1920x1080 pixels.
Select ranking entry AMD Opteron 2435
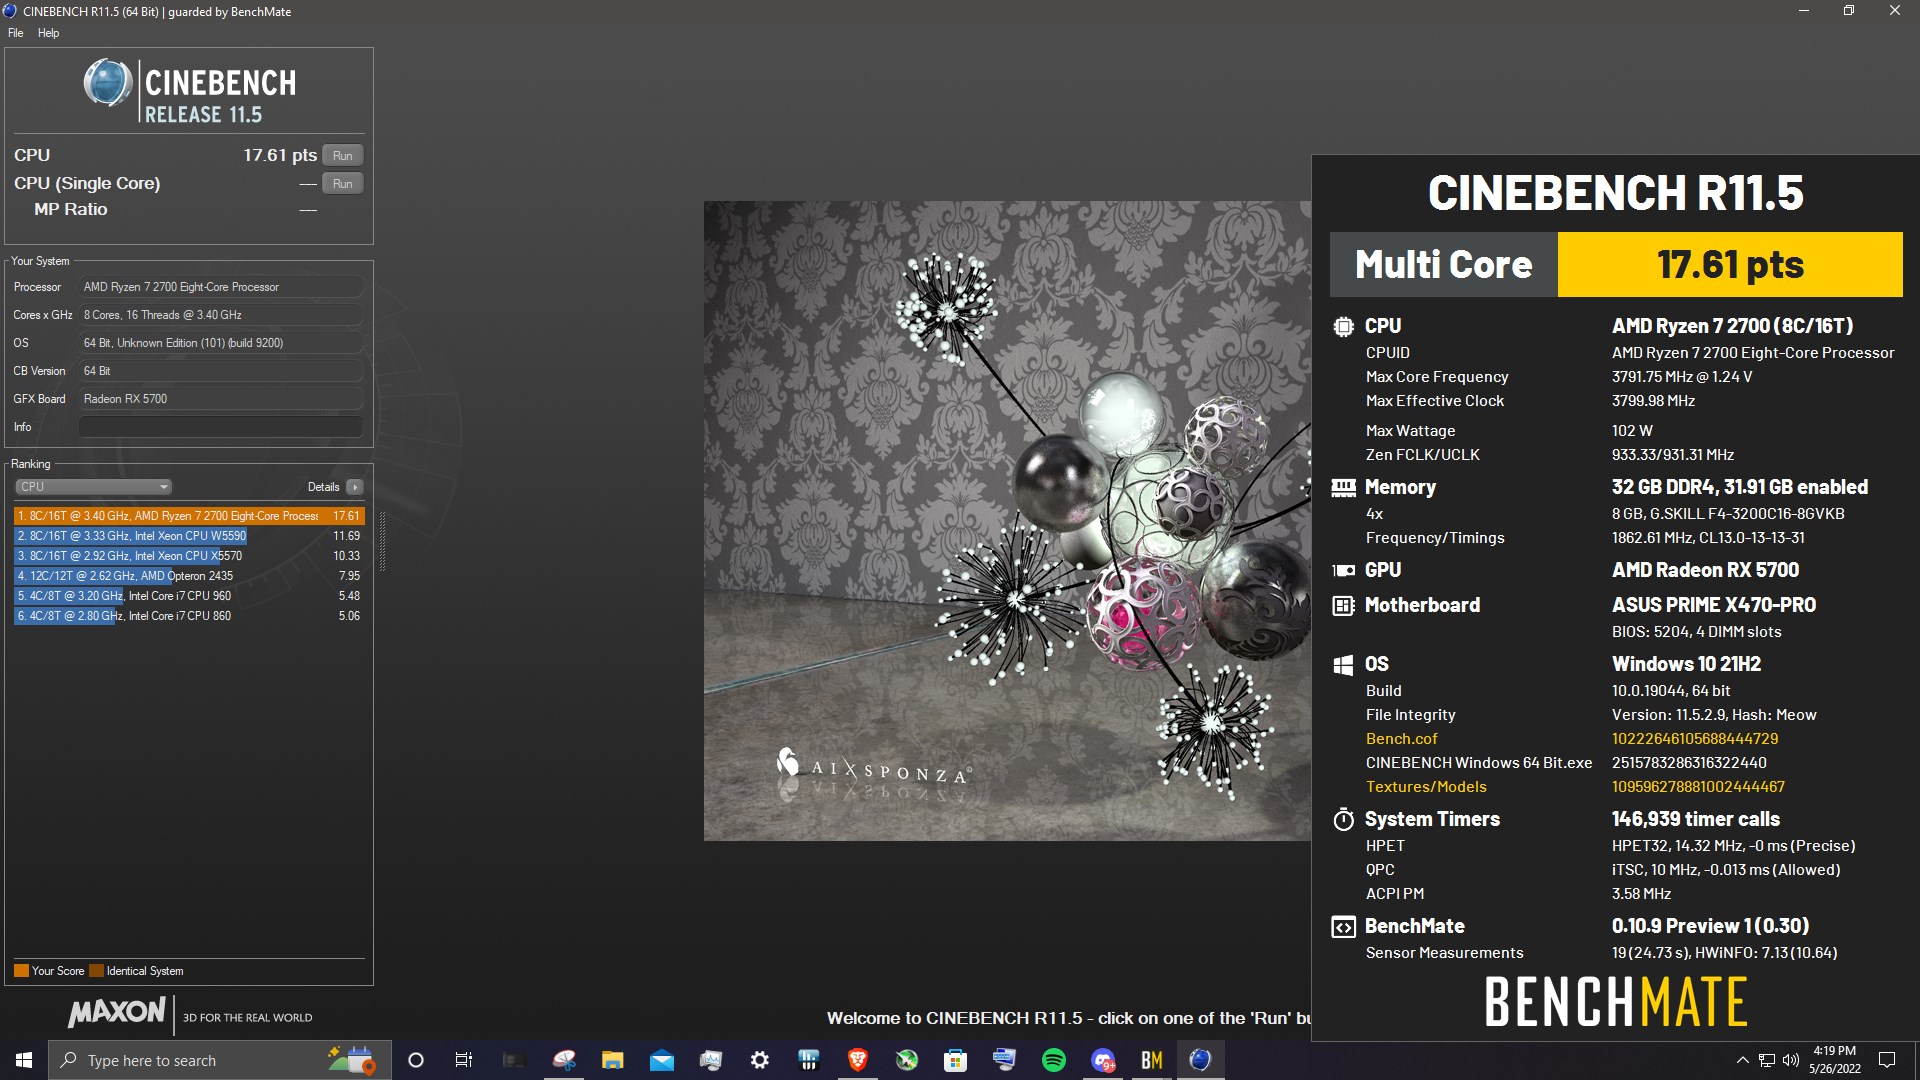click(x=189, y=576)
